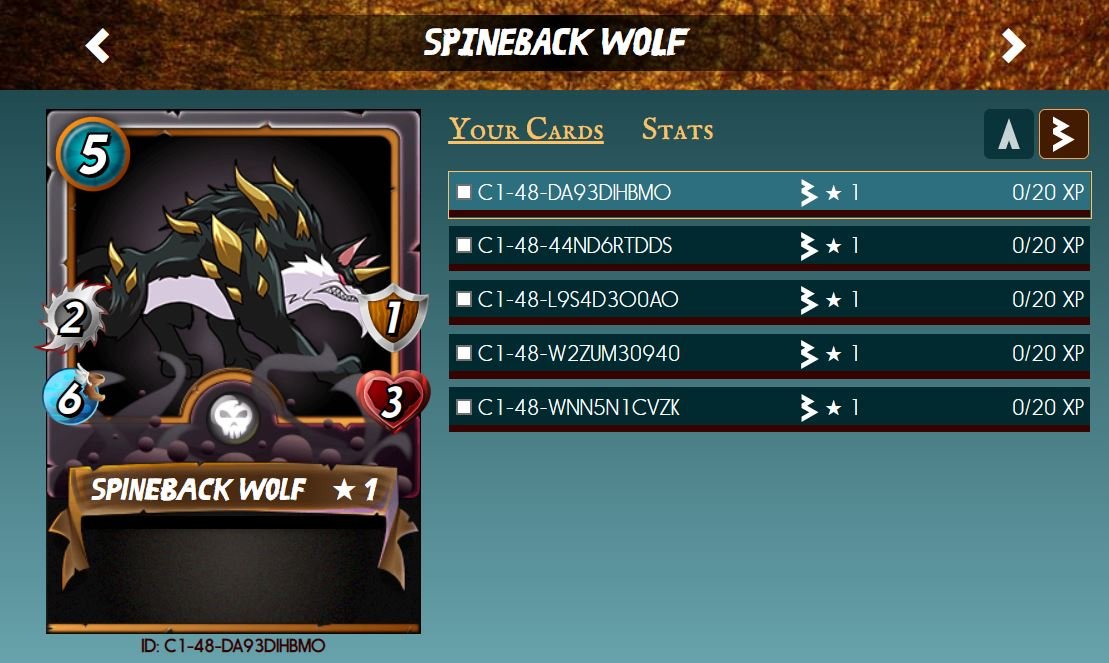1109x663 pixels.
Task: Click the card ID text below the card
Action: [233, 646]
